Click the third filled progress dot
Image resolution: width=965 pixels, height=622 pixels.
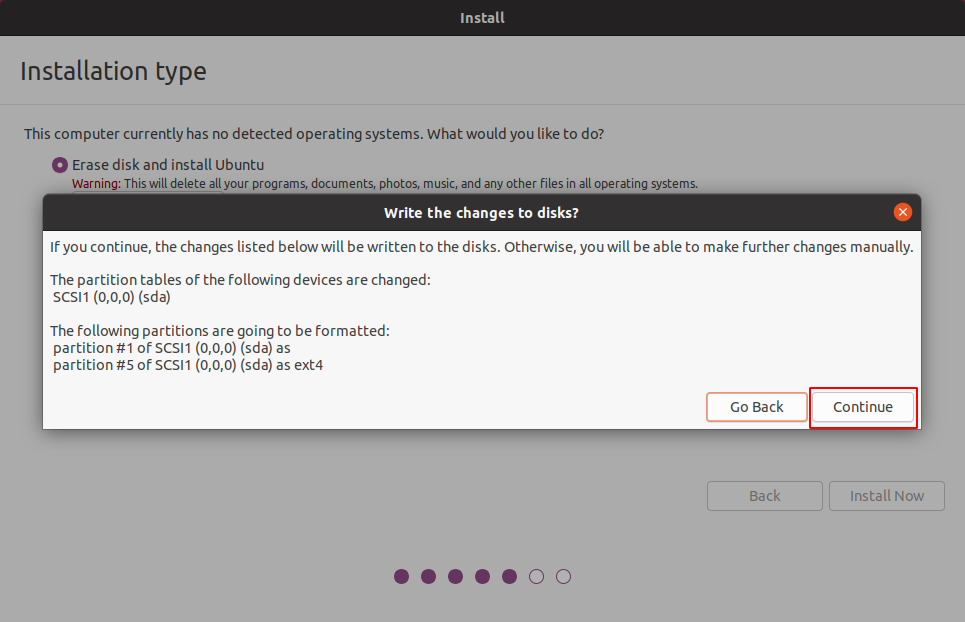pyautogui.click(x=456, y=576)
